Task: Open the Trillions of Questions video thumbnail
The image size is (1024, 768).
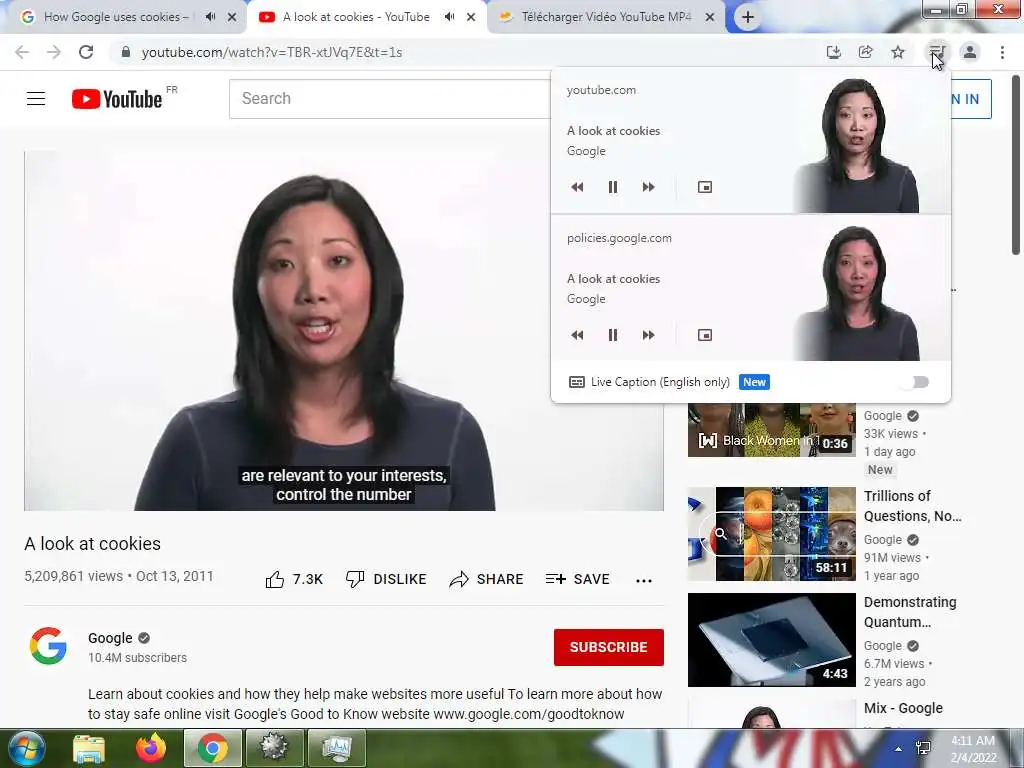Action: [x=771, y=534]
